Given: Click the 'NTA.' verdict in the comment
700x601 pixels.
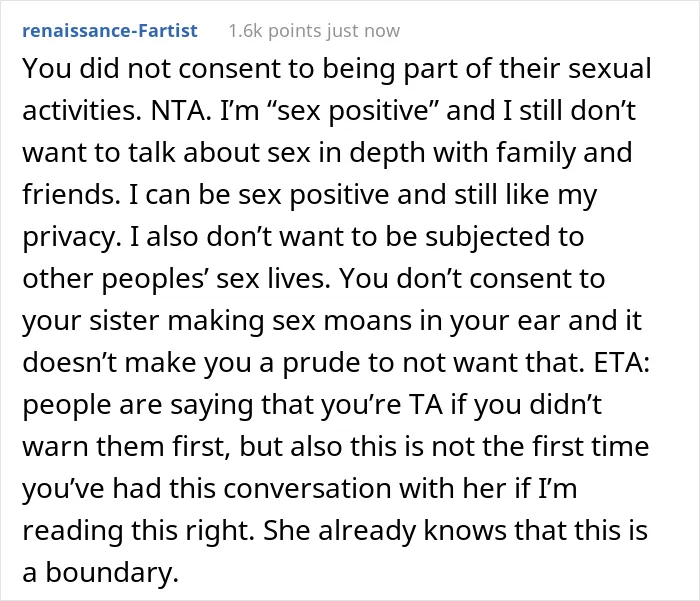Looking at the screenshot, I should [x=181, y=110].
